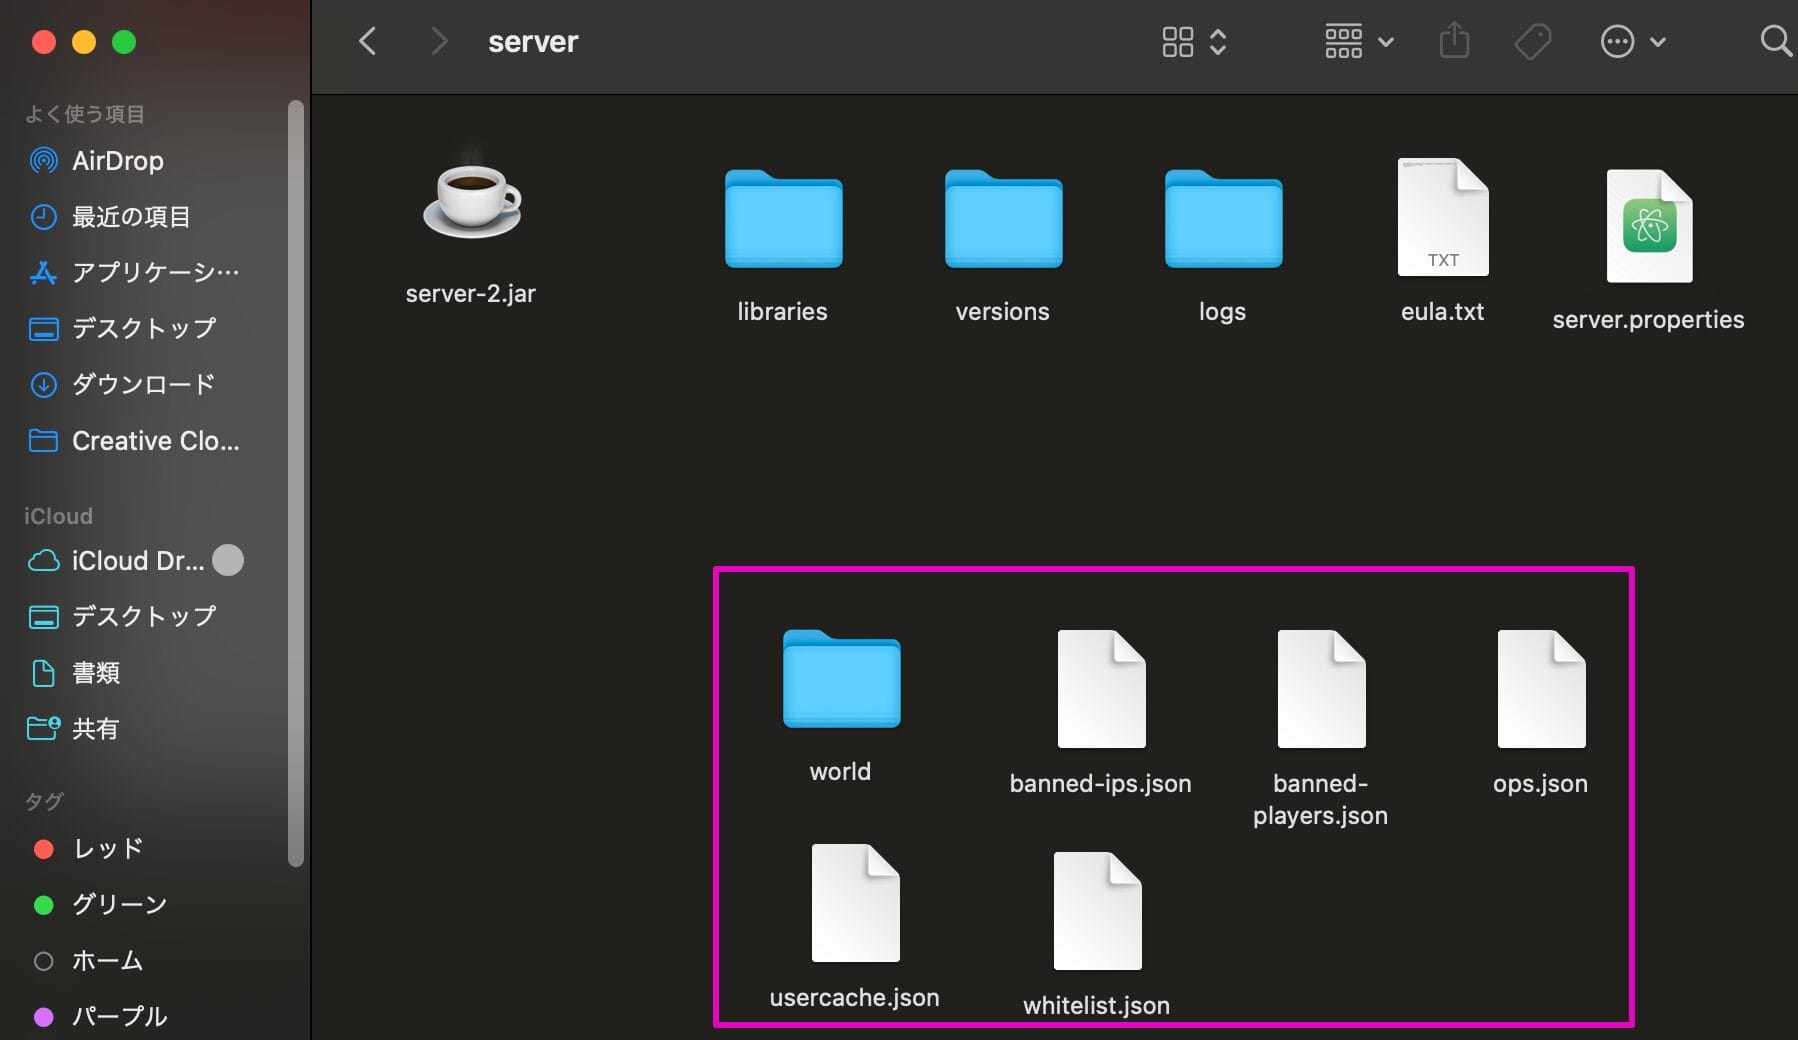This screenshot has height=1040, width=1798.
Task: Open the world folder
Action: (x=841, y=680)
